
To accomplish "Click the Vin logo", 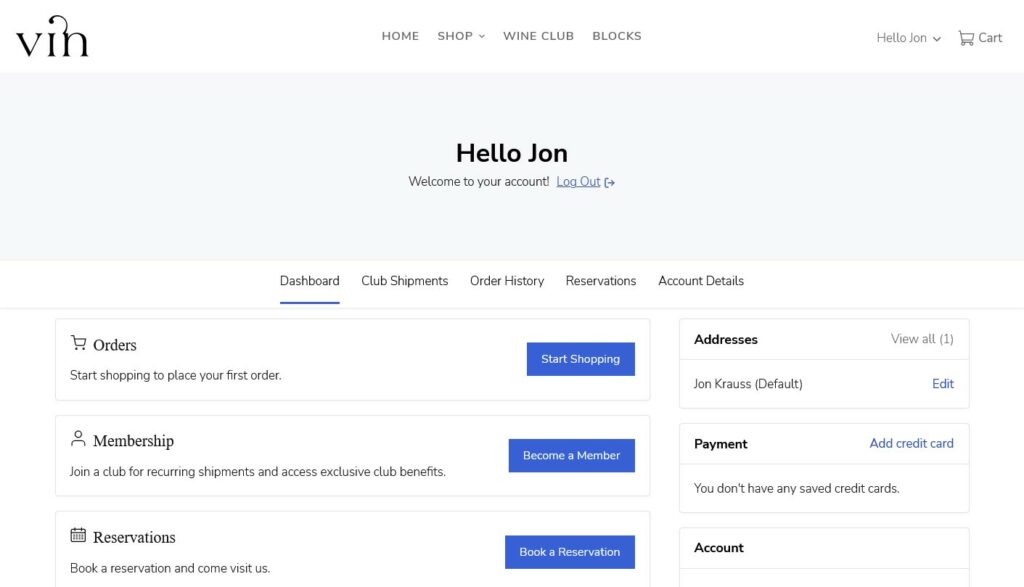I will click(x=51, y=37).
